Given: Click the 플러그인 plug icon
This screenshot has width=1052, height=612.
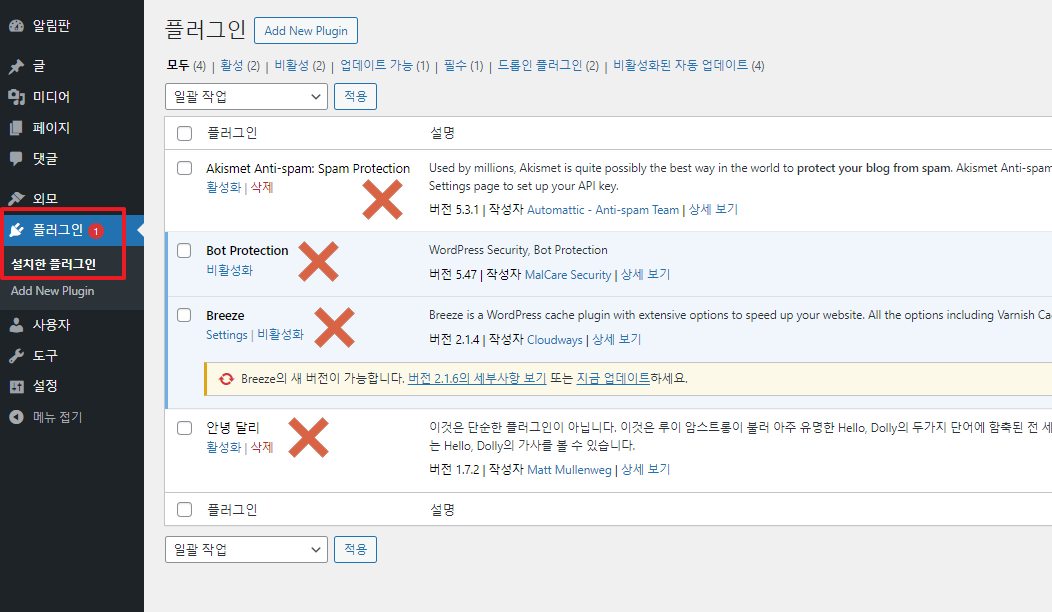Looking at the screenshot, I should [17, 230].
